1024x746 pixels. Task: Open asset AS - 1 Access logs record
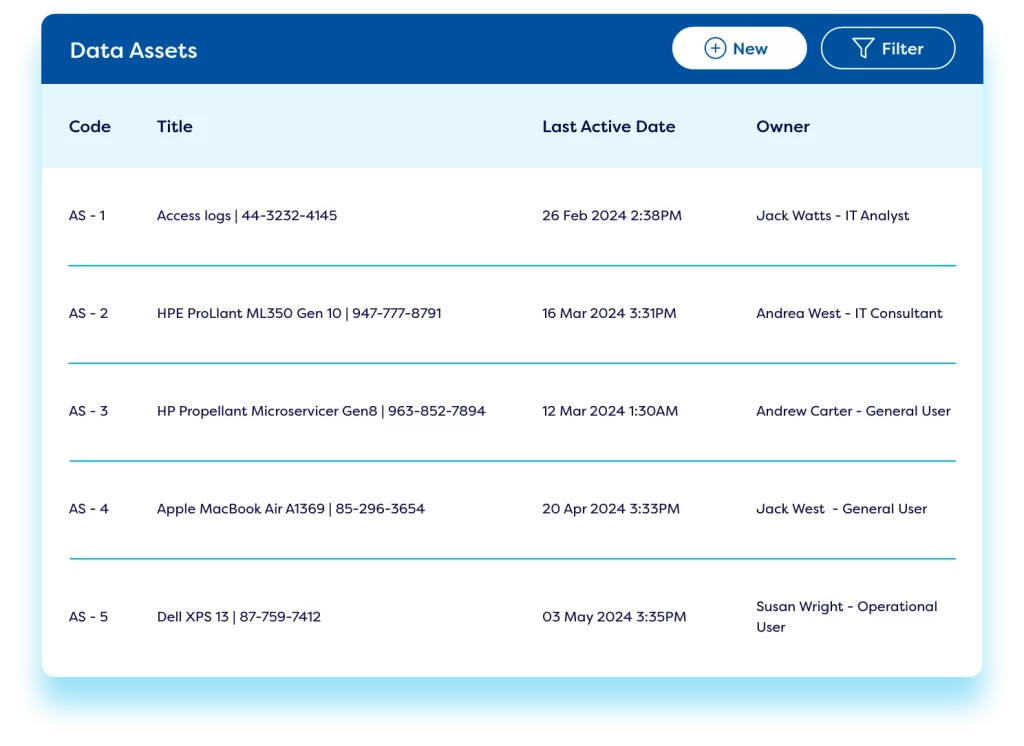pos(247,215)
